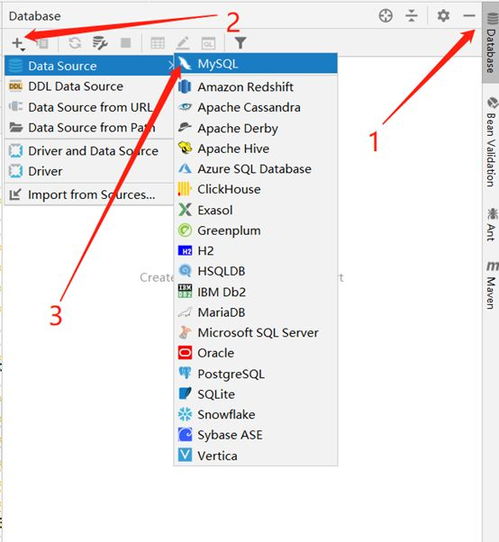Select PostgreSQL data source
499x542 pixels.
256,374
